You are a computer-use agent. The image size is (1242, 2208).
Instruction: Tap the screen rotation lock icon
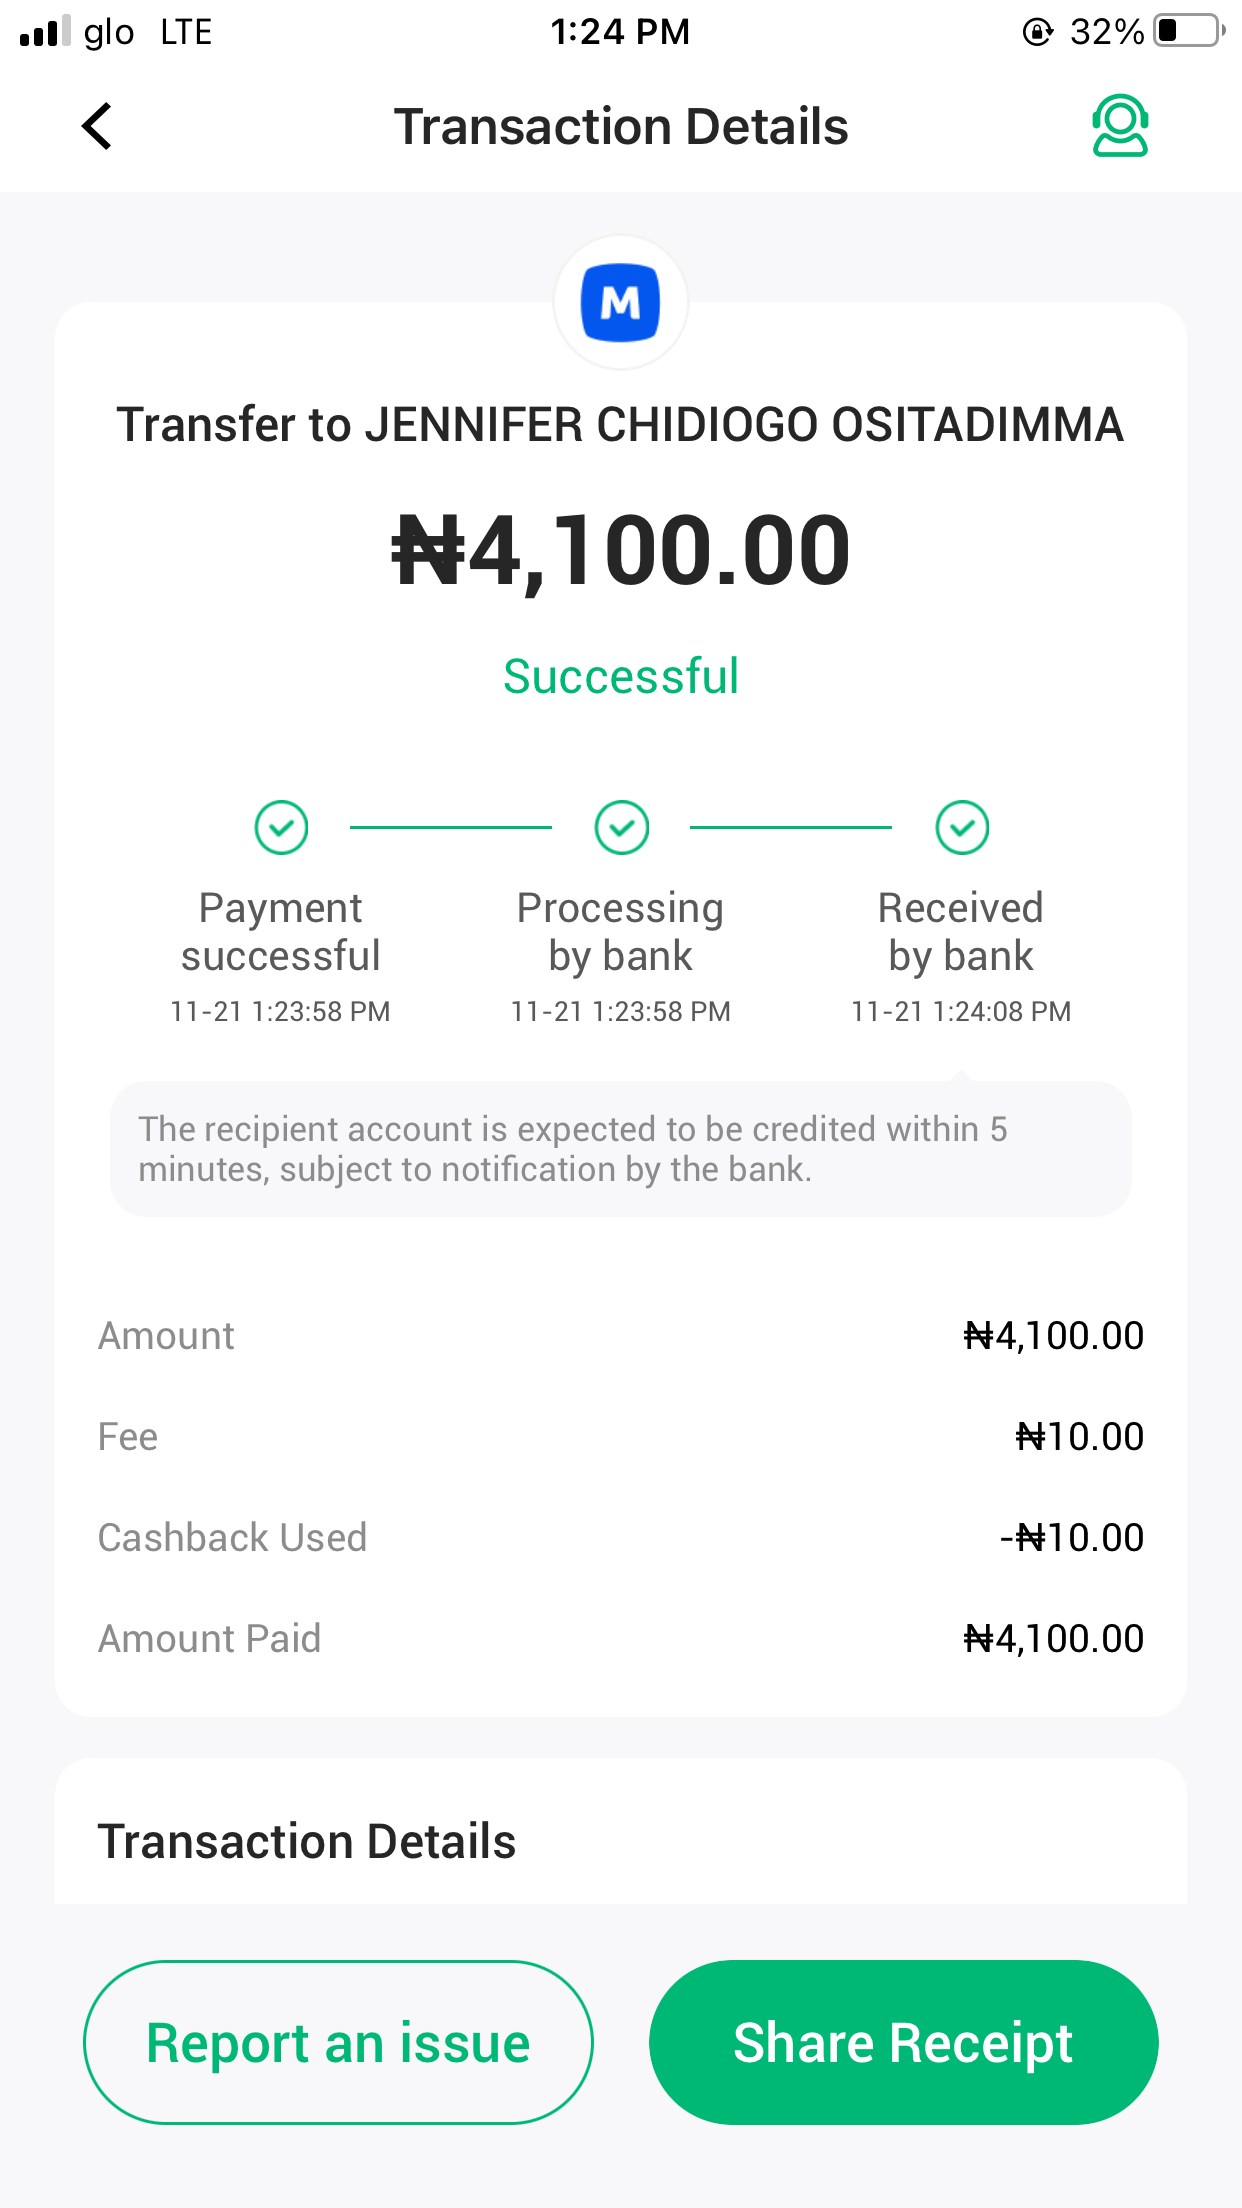click(x=1037, y=32)
